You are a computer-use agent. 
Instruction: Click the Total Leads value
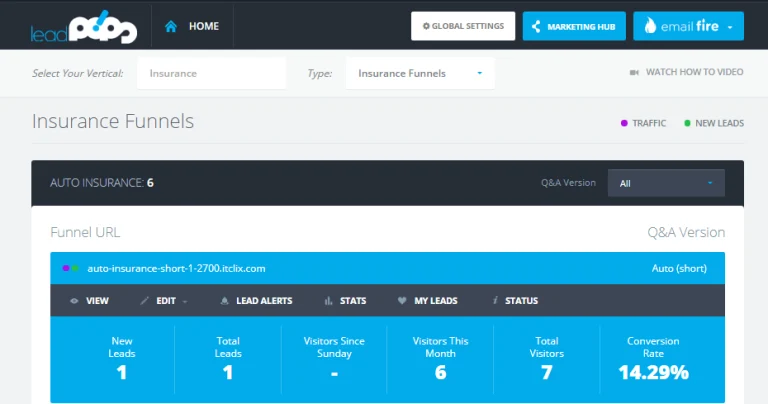[228, 373]
